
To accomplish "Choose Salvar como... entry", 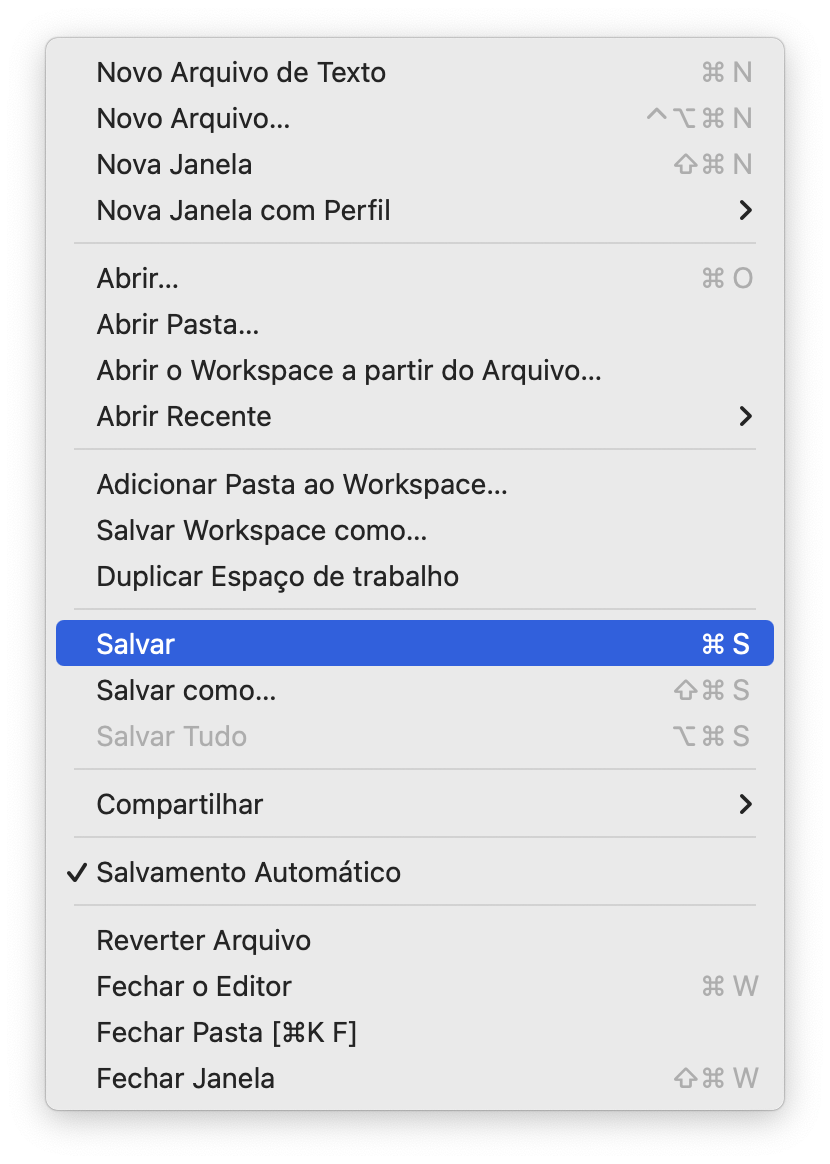I will point(186,690).
